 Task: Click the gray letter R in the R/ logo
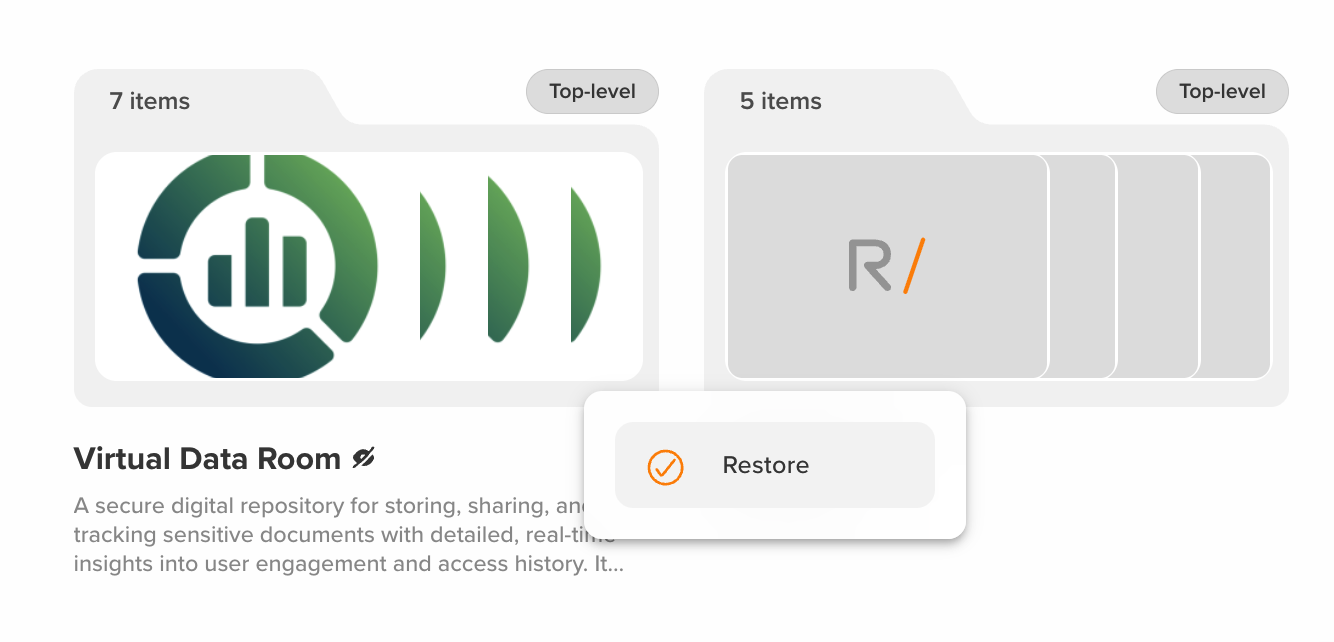[x=869, y=266]
